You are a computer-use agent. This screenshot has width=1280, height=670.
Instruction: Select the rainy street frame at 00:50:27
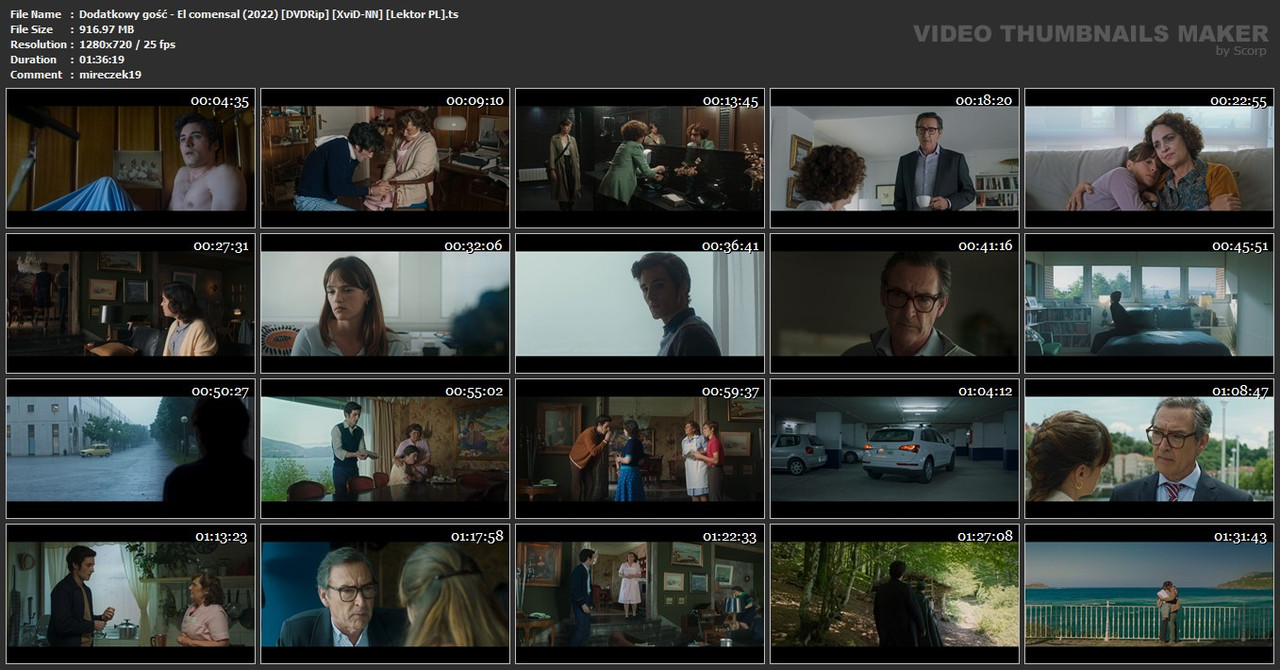point(130,449)
